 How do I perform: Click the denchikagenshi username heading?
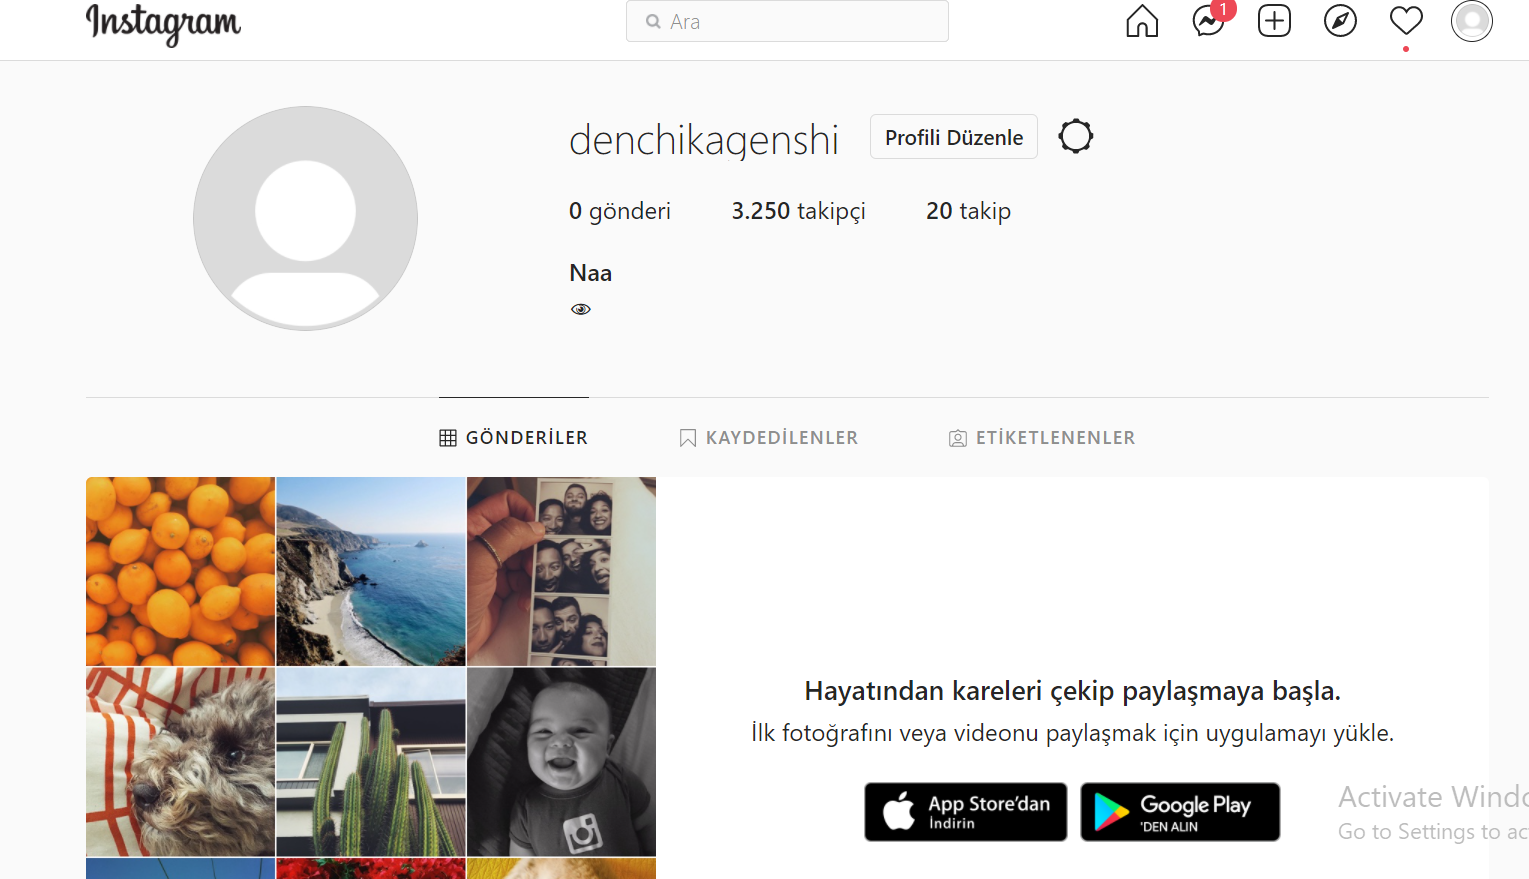(704, 140)
